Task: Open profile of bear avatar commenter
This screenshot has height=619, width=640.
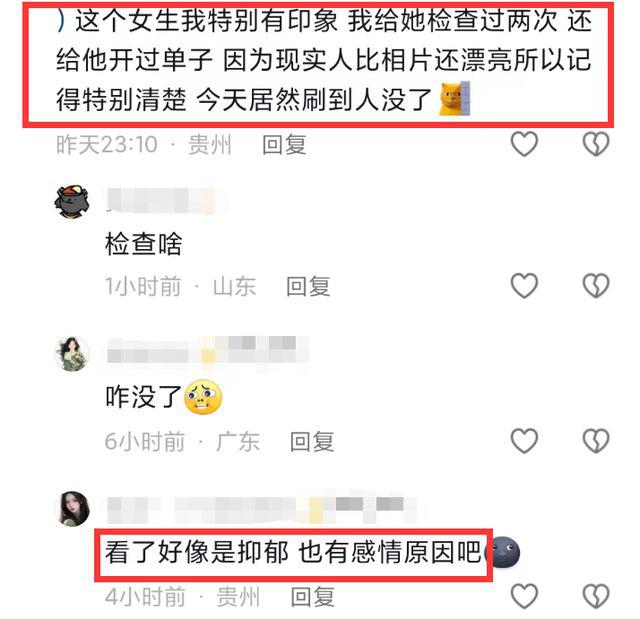Action: click(x=72, y=201)
